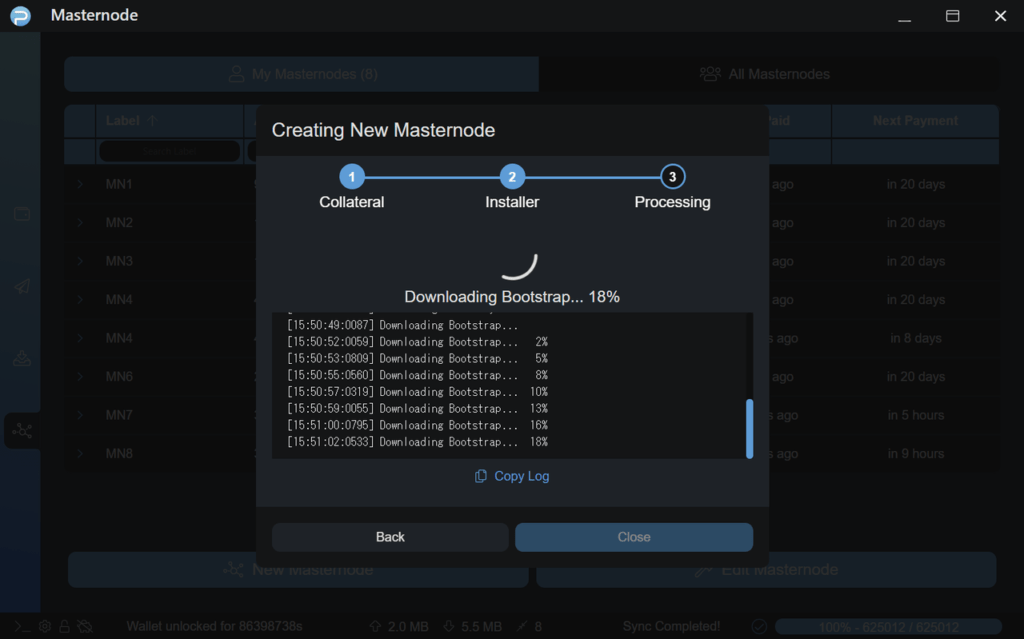Click step 3 Processing circle
The width and height of the screenshot is (1024, 639).
672,177
